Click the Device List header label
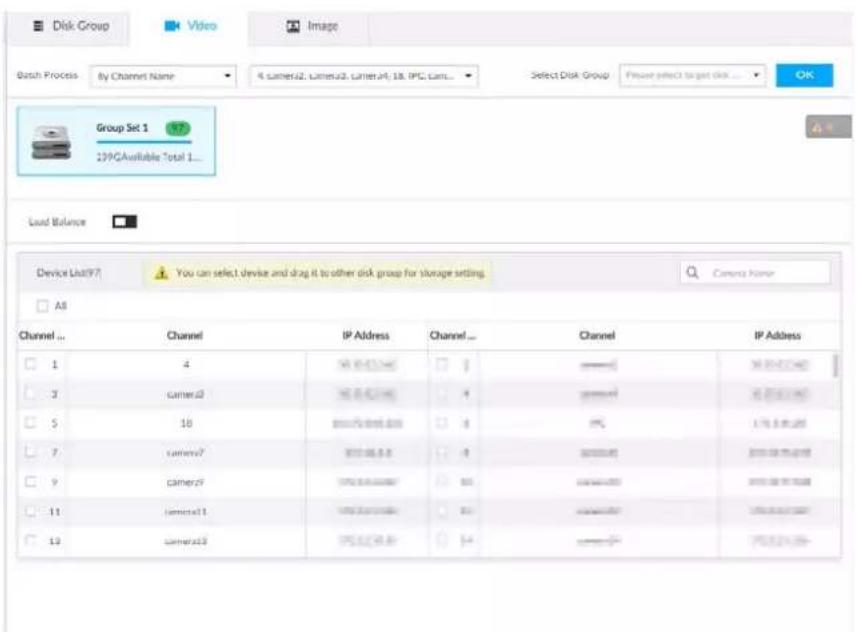The height and width of the screenshot is (632, 857). coord(69,272)
